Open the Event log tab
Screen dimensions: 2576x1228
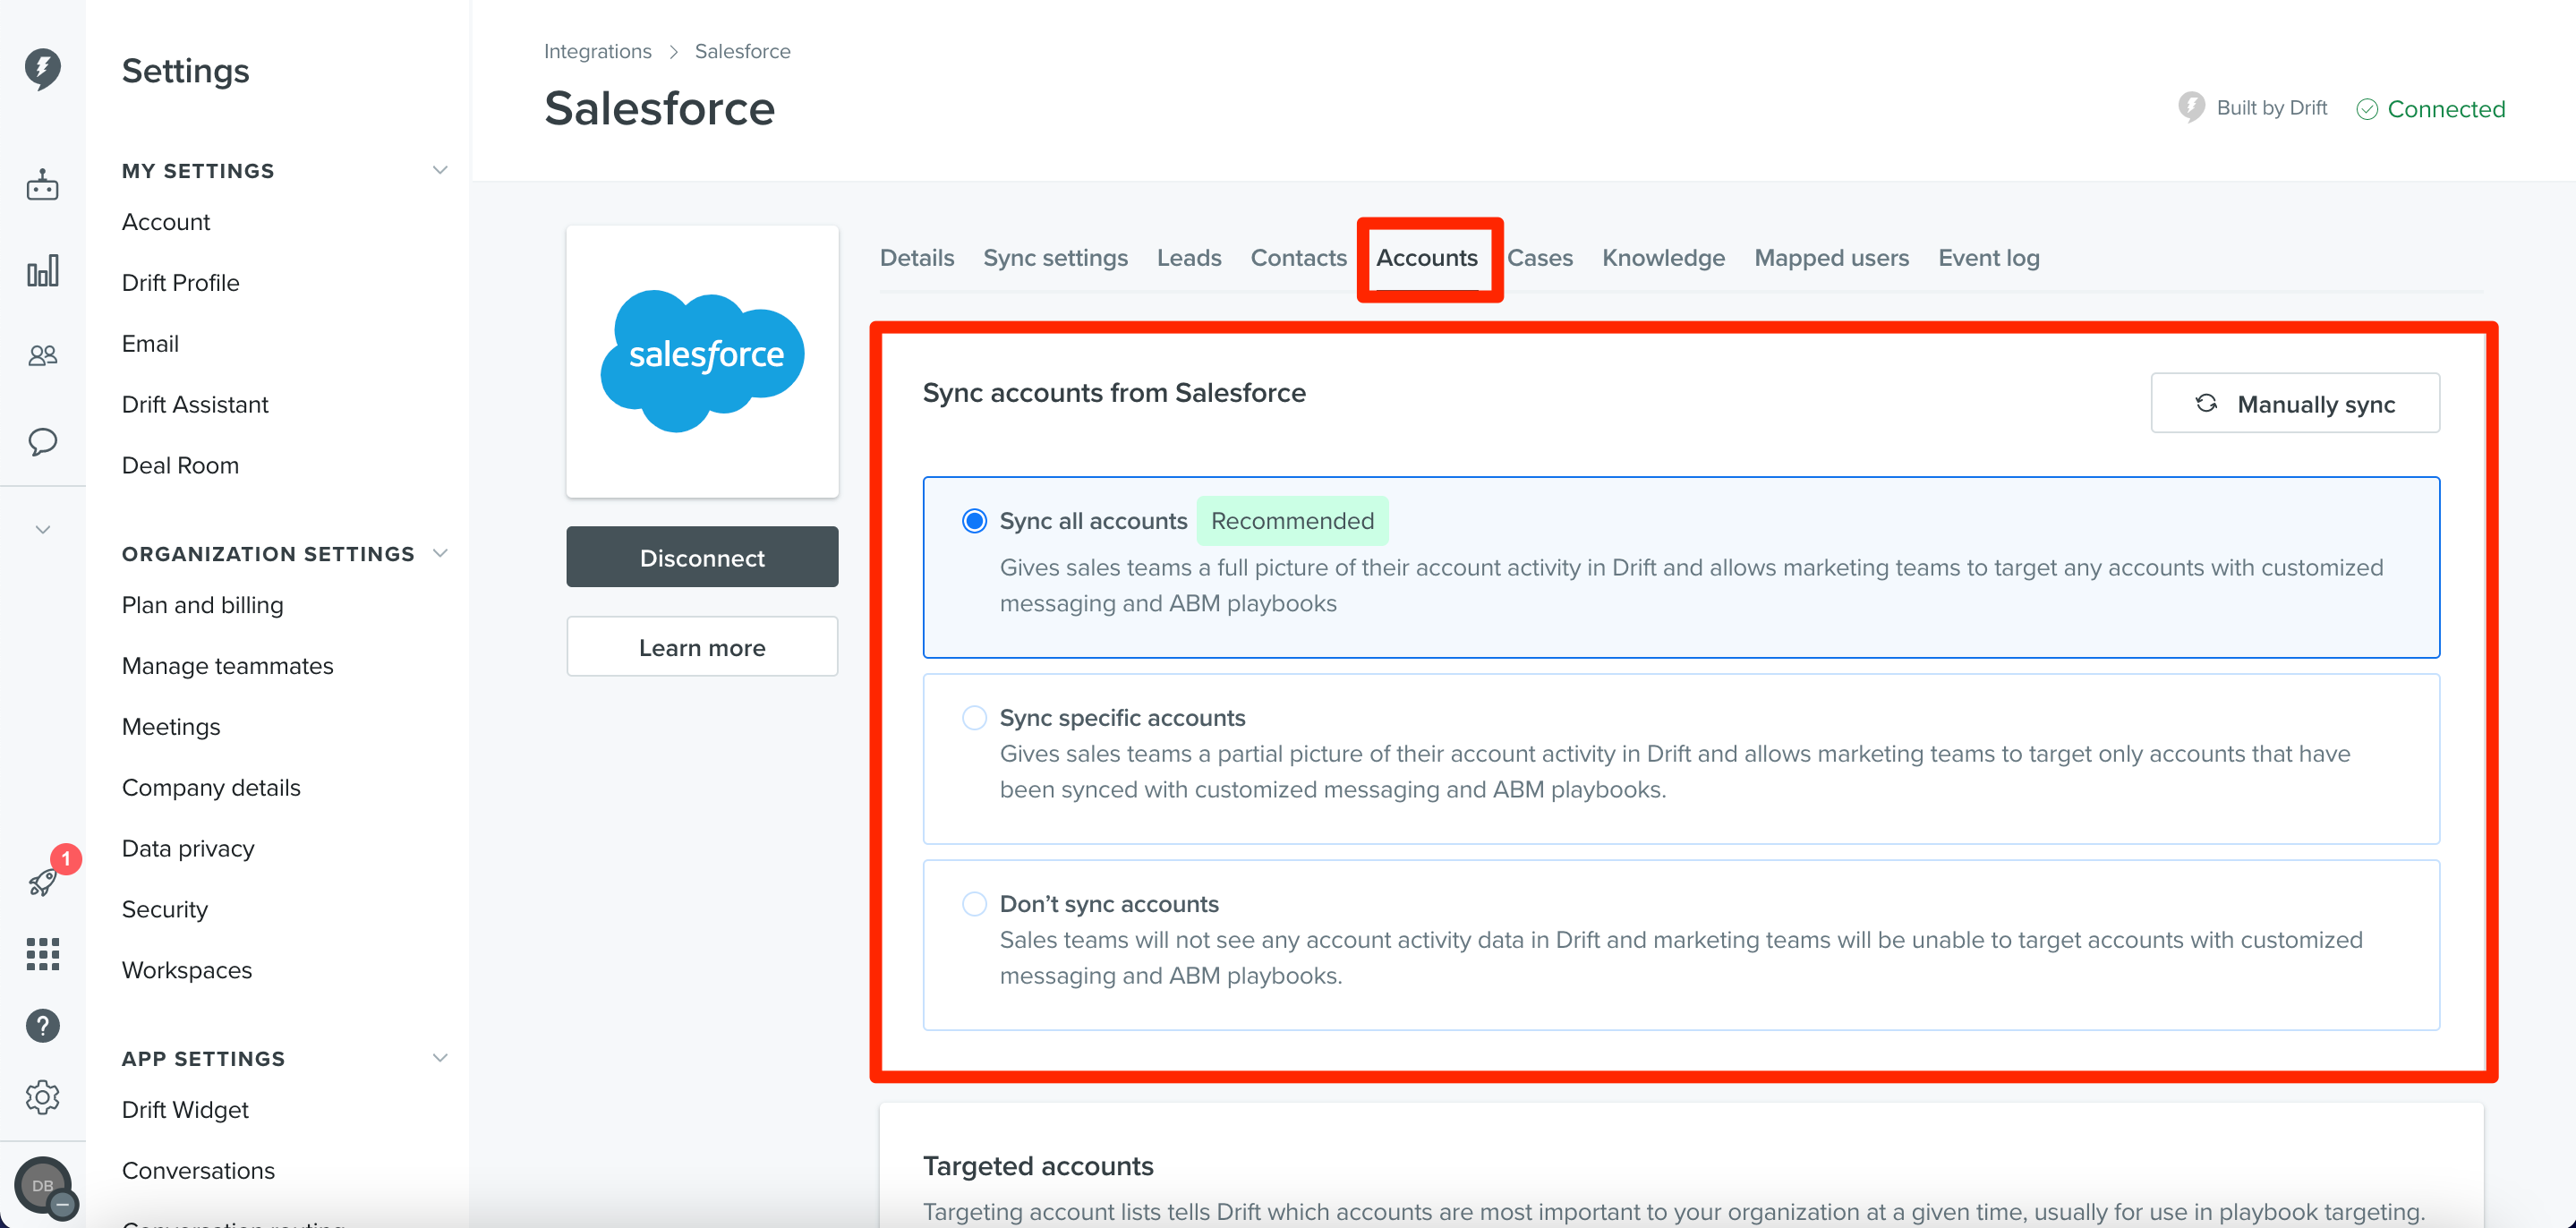pyautogui.click(x=1988, y=258)
